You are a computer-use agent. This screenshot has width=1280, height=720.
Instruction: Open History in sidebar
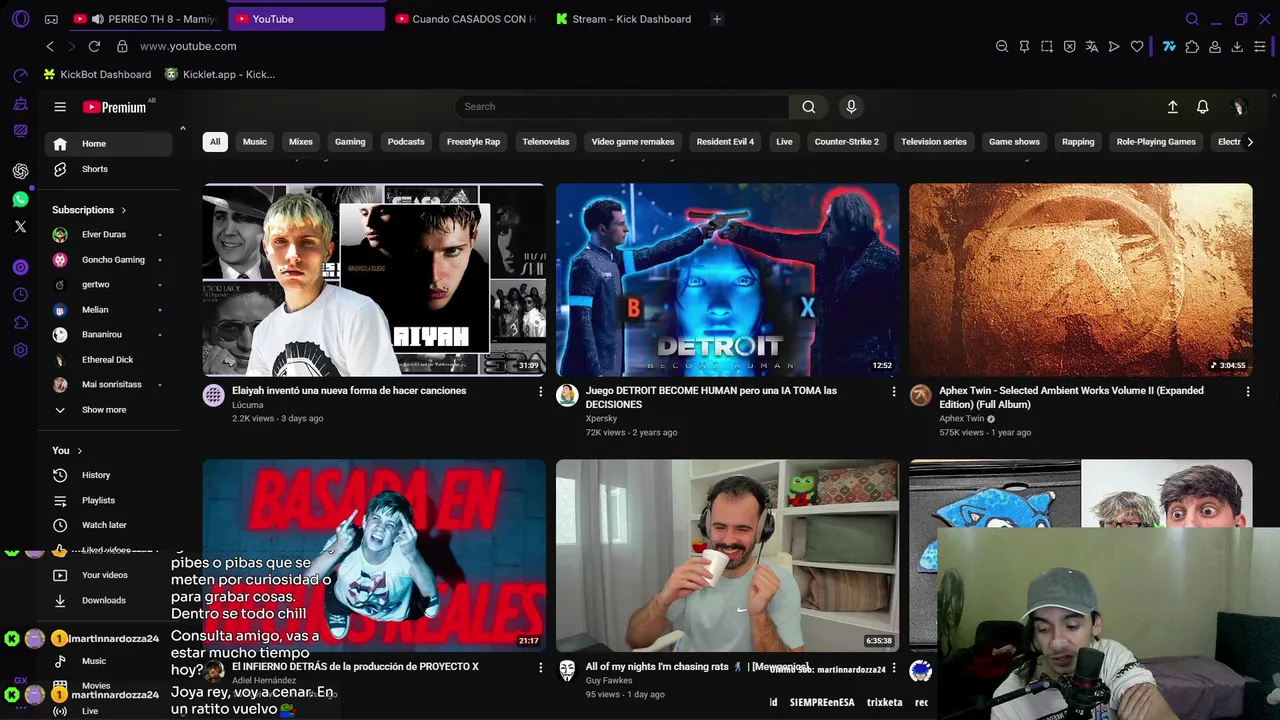click(x=108, y=475)
